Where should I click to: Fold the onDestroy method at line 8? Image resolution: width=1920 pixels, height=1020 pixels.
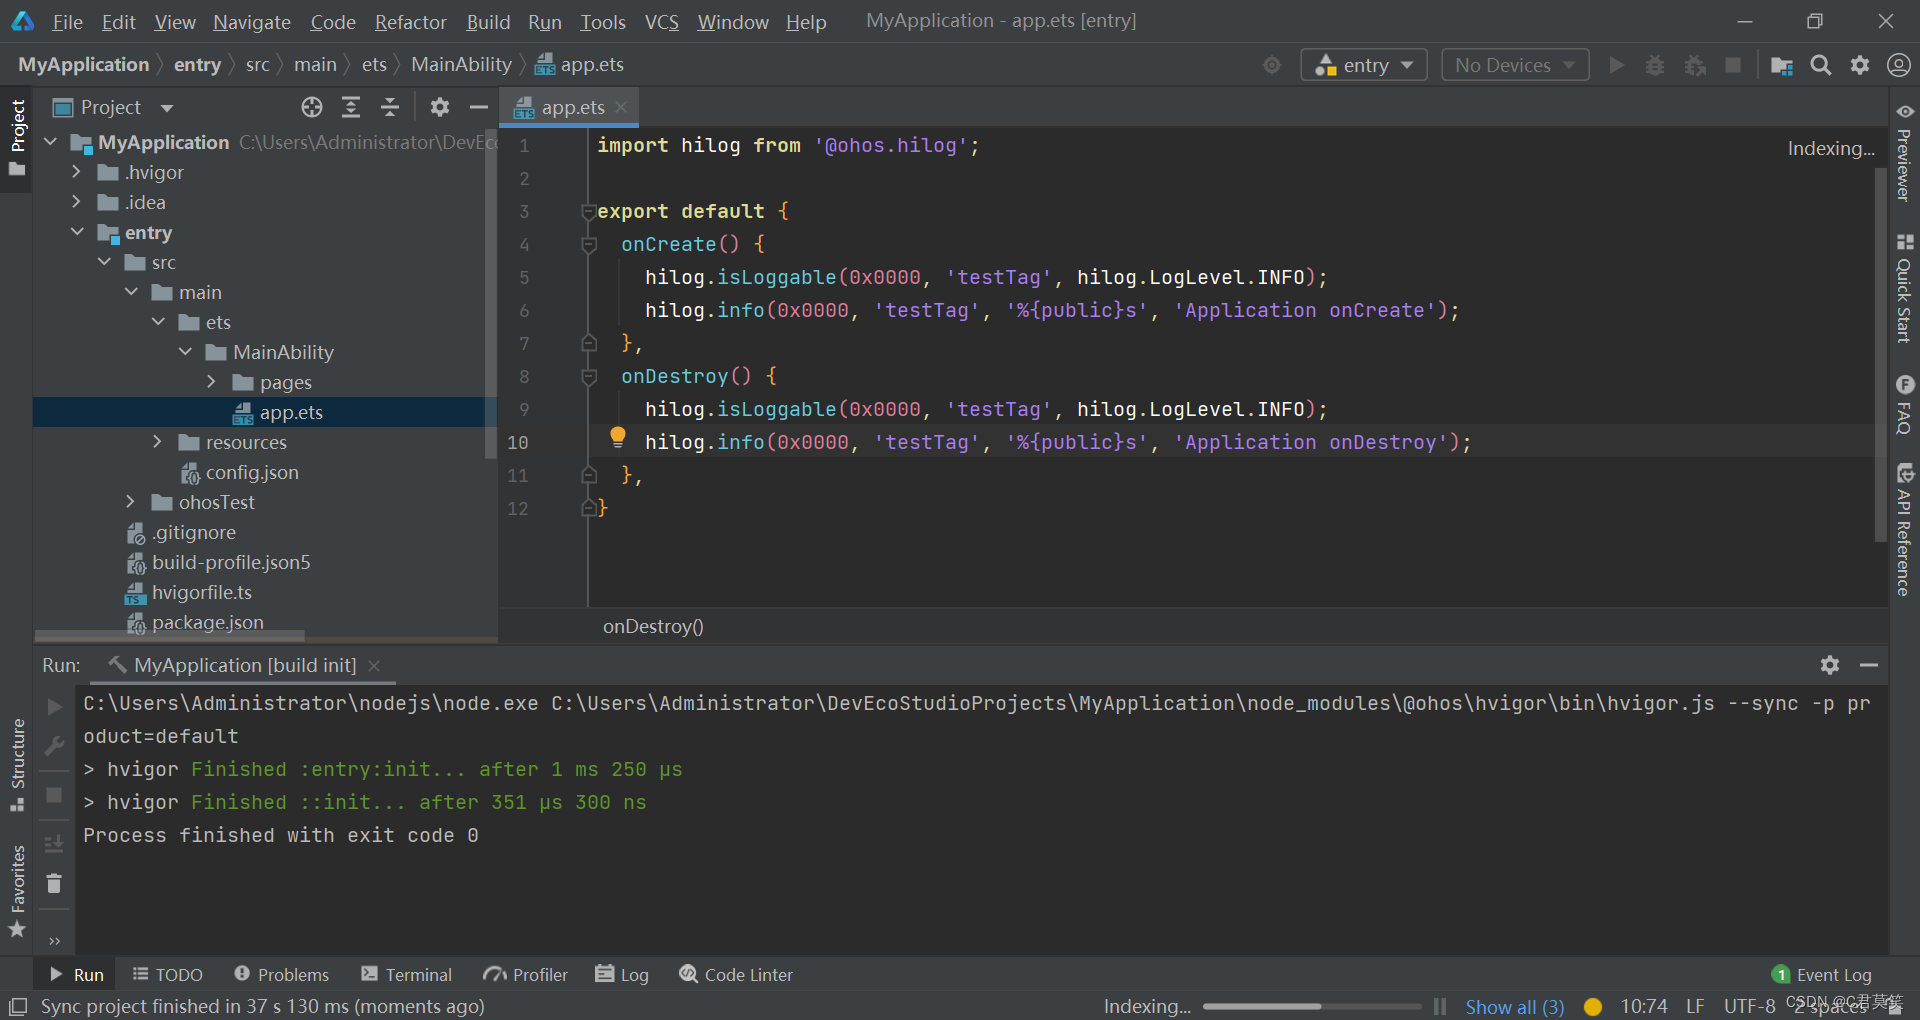pyautogui.click(x=589, y=376)
